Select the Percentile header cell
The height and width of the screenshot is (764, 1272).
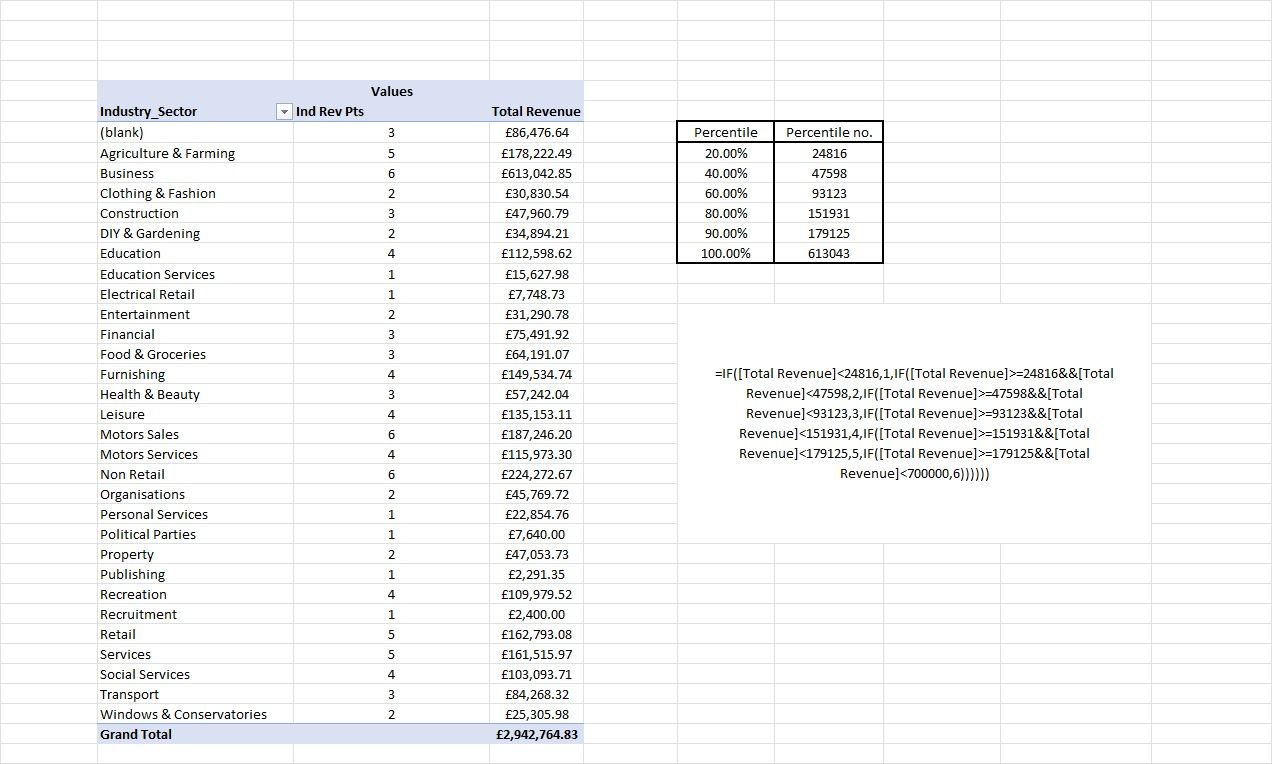point(726,132)
